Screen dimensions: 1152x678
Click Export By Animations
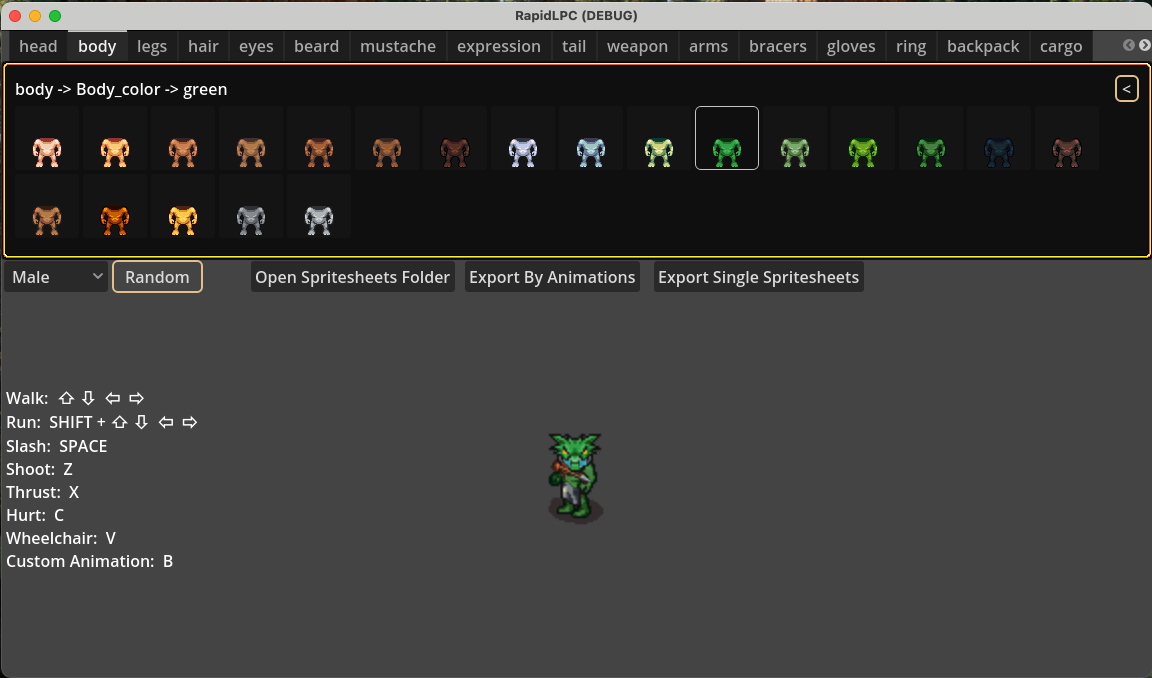click(x=552, y=277)
